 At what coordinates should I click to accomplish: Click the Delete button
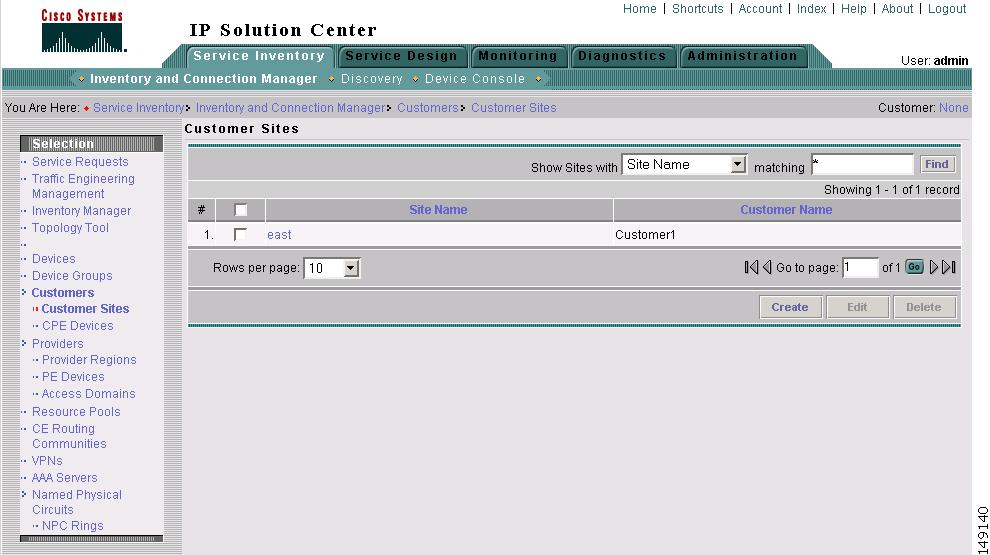(924, 307)
